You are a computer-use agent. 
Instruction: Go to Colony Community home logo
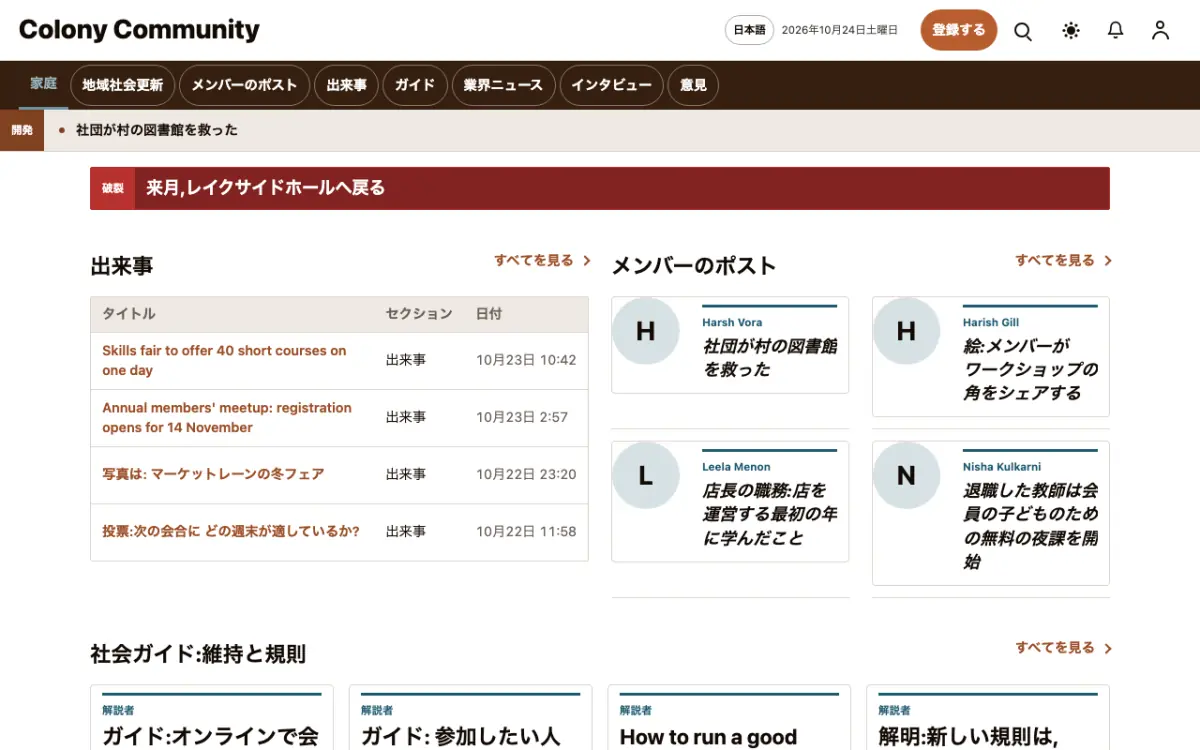click(x=139, y=30)
